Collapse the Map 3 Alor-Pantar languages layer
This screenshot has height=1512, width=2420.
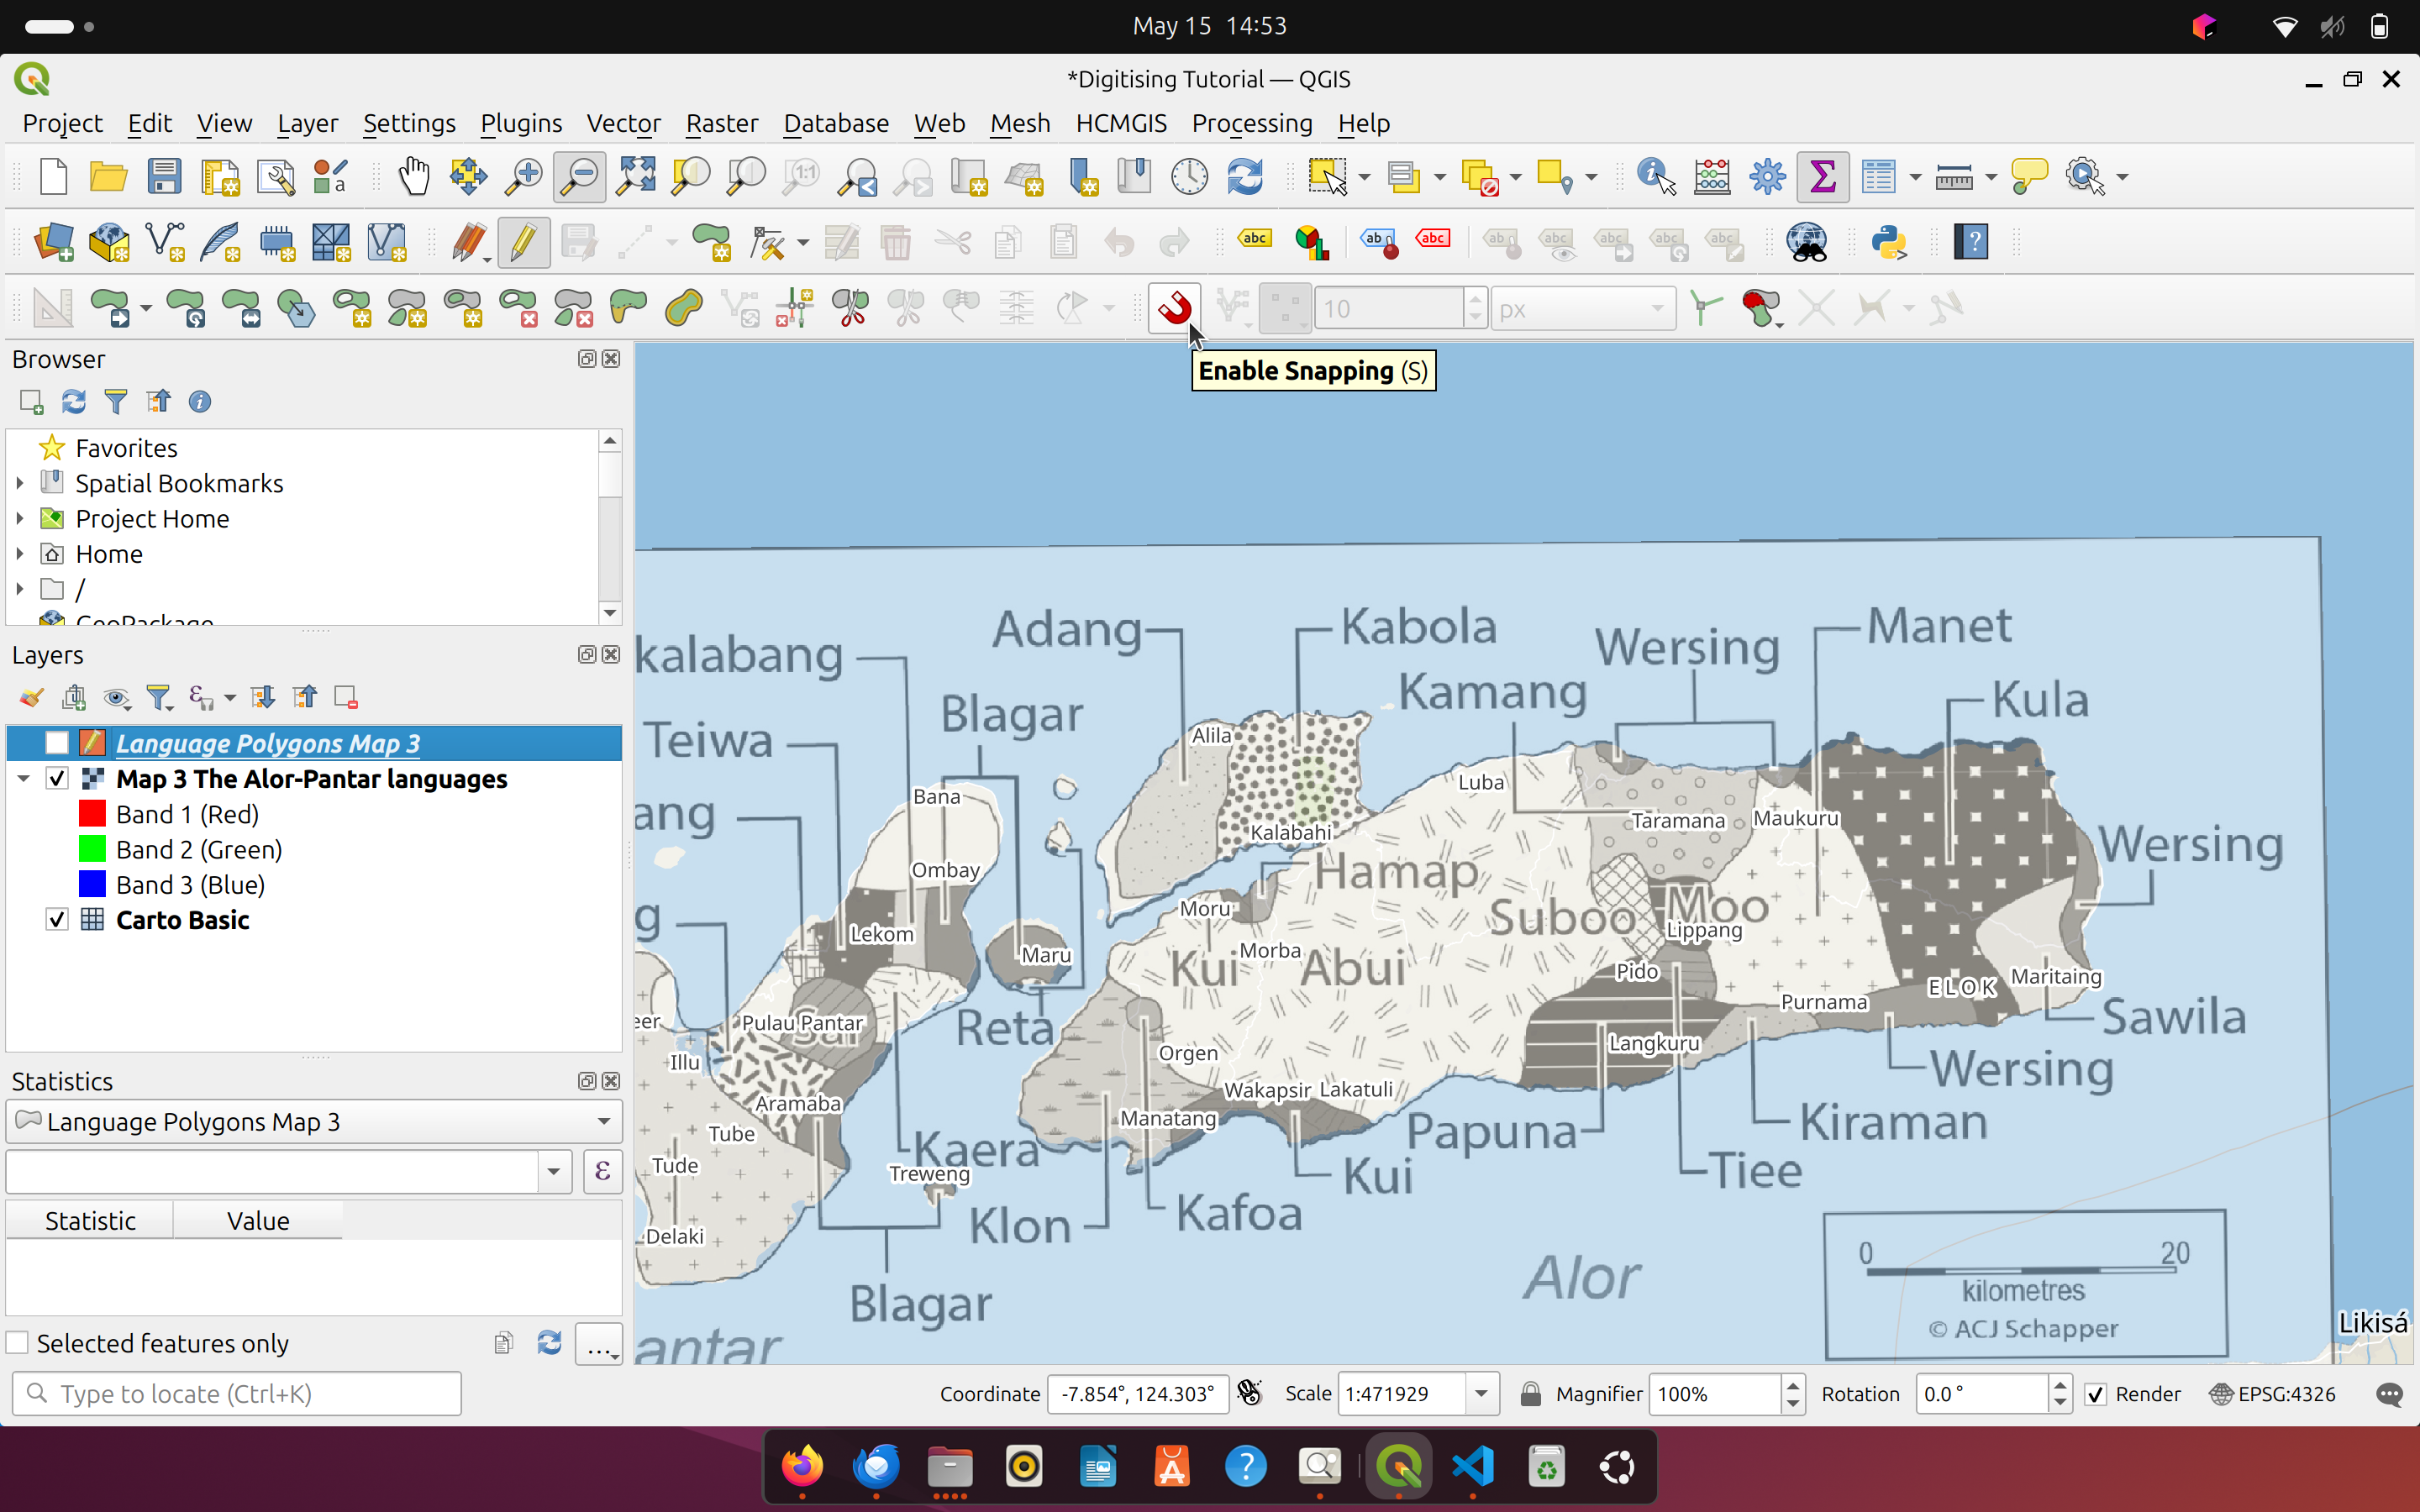coord(23,778)
